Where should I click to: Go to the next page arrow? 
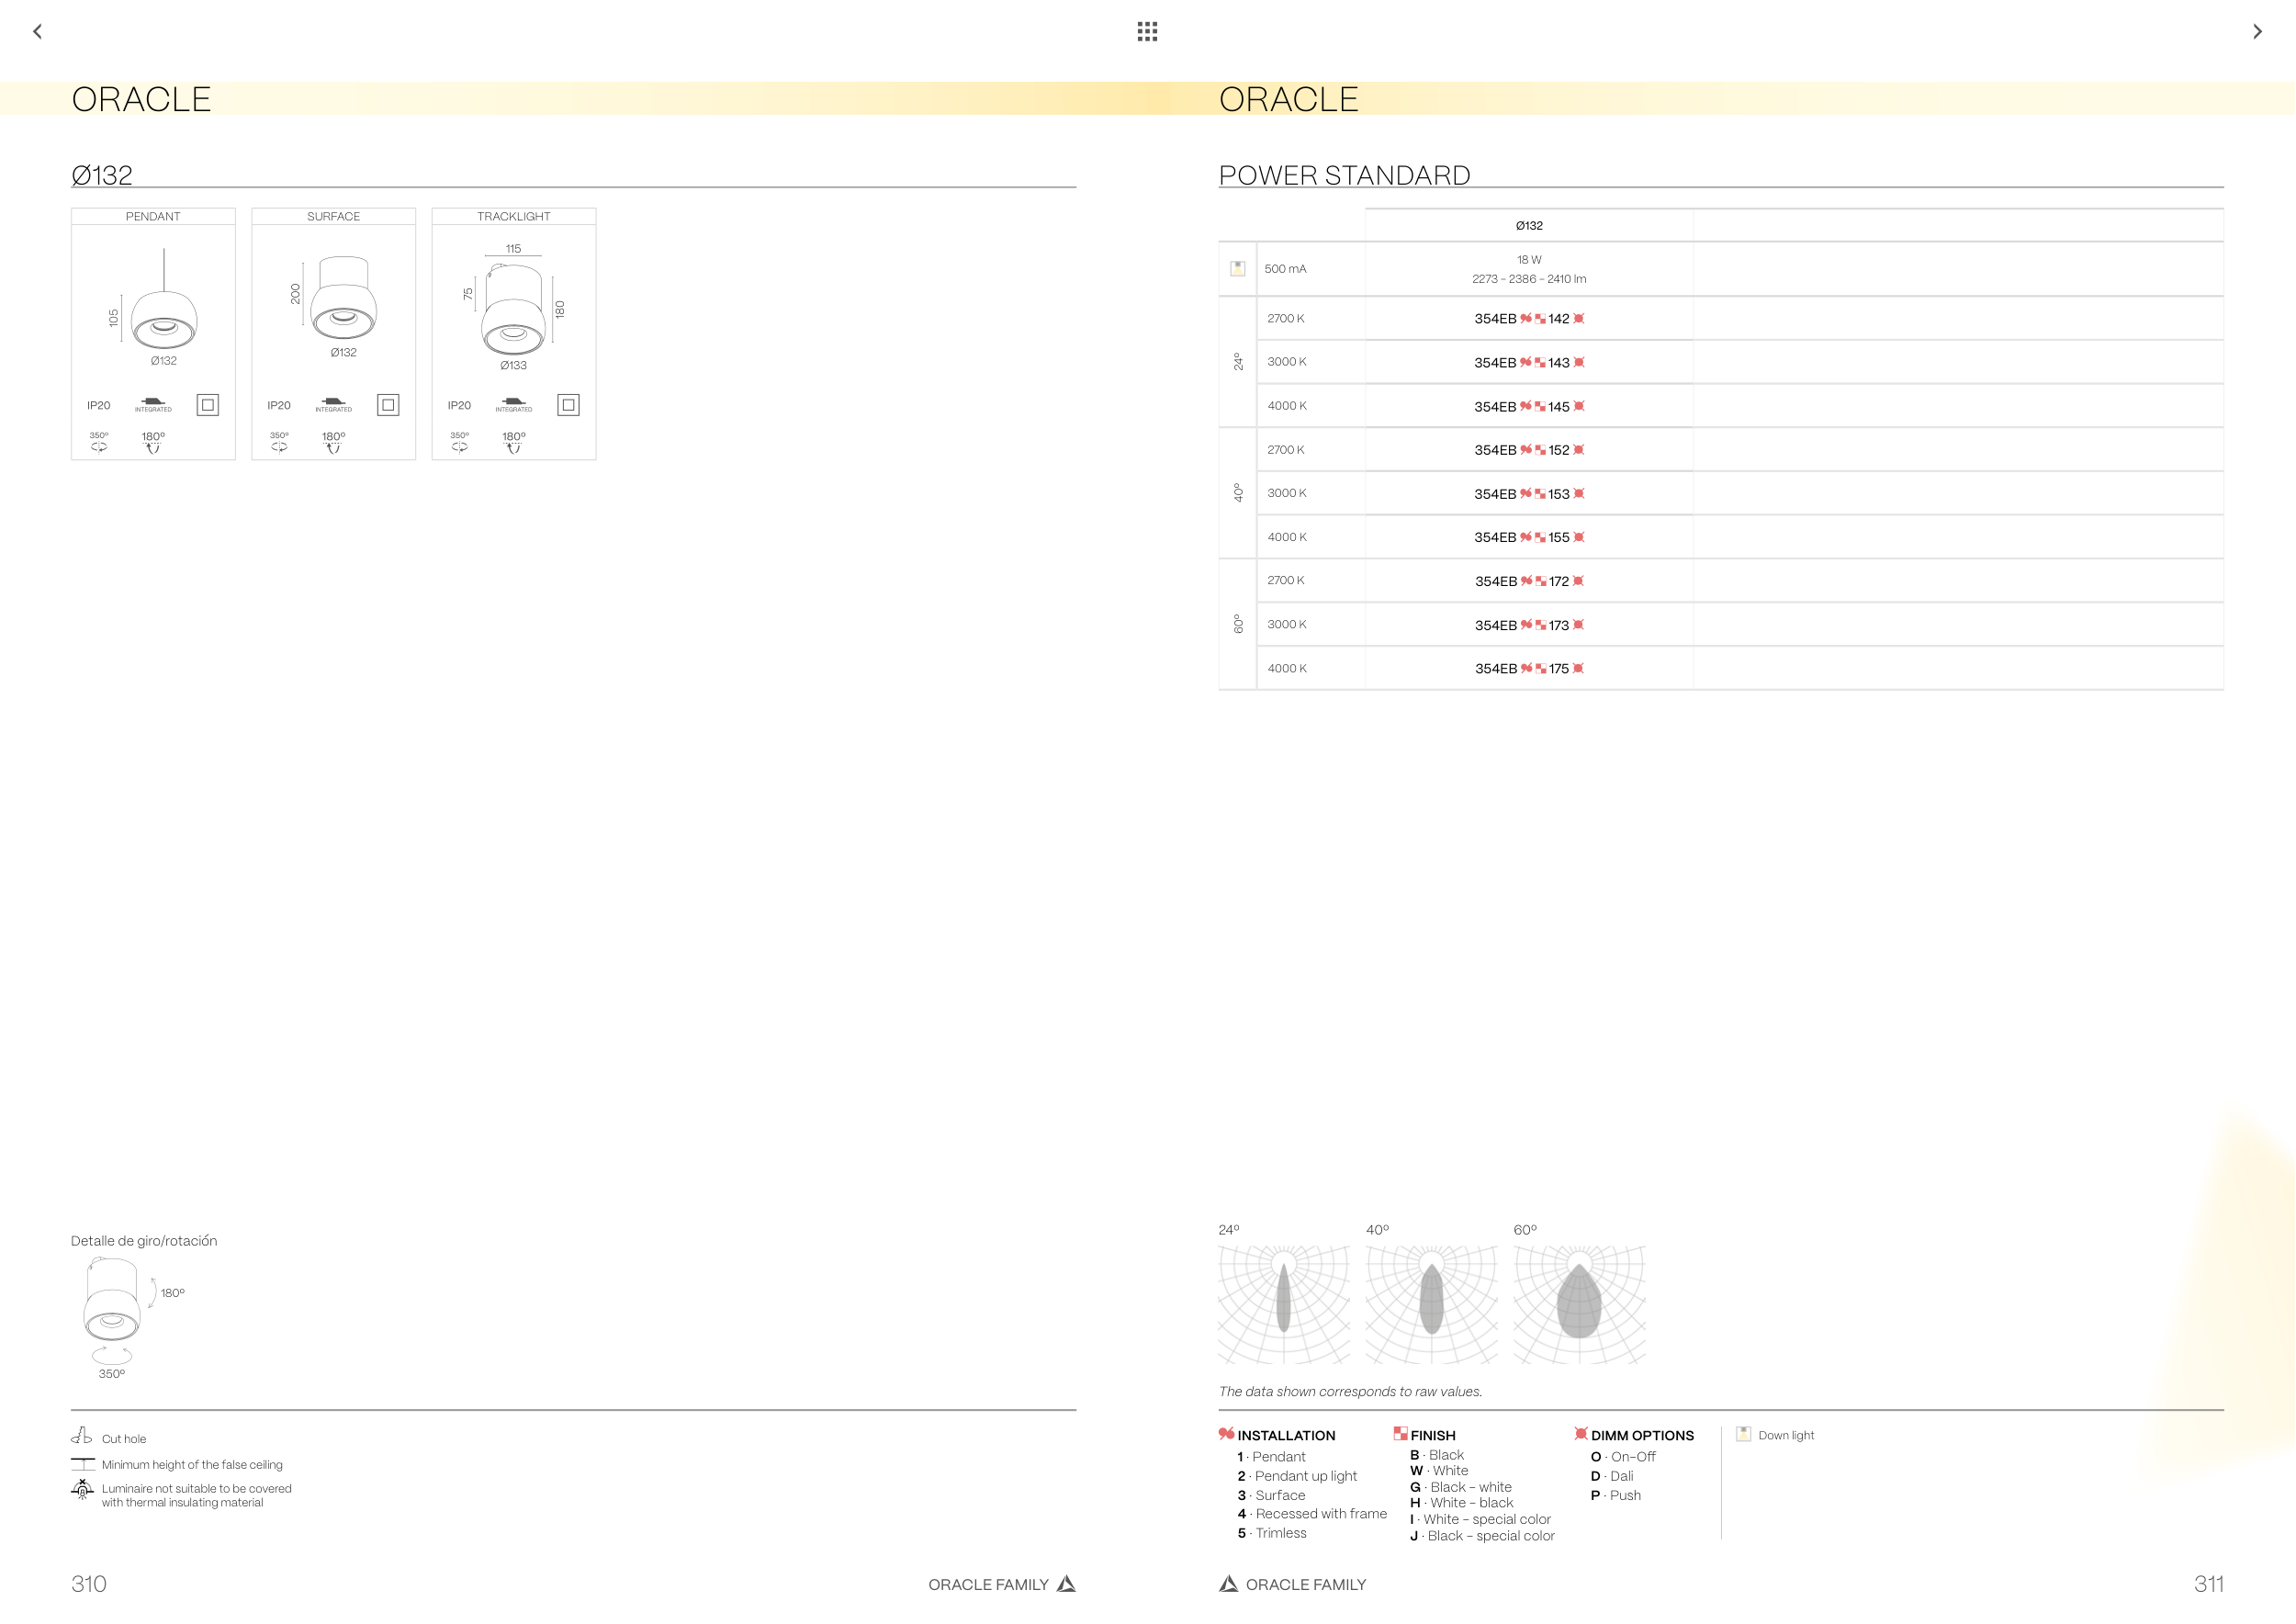2257,31
